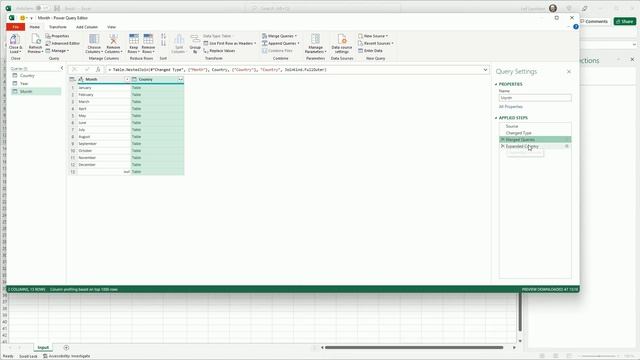Click the Share button in Excel window
Screen dimensions: 640x360
tap(624, 21)
